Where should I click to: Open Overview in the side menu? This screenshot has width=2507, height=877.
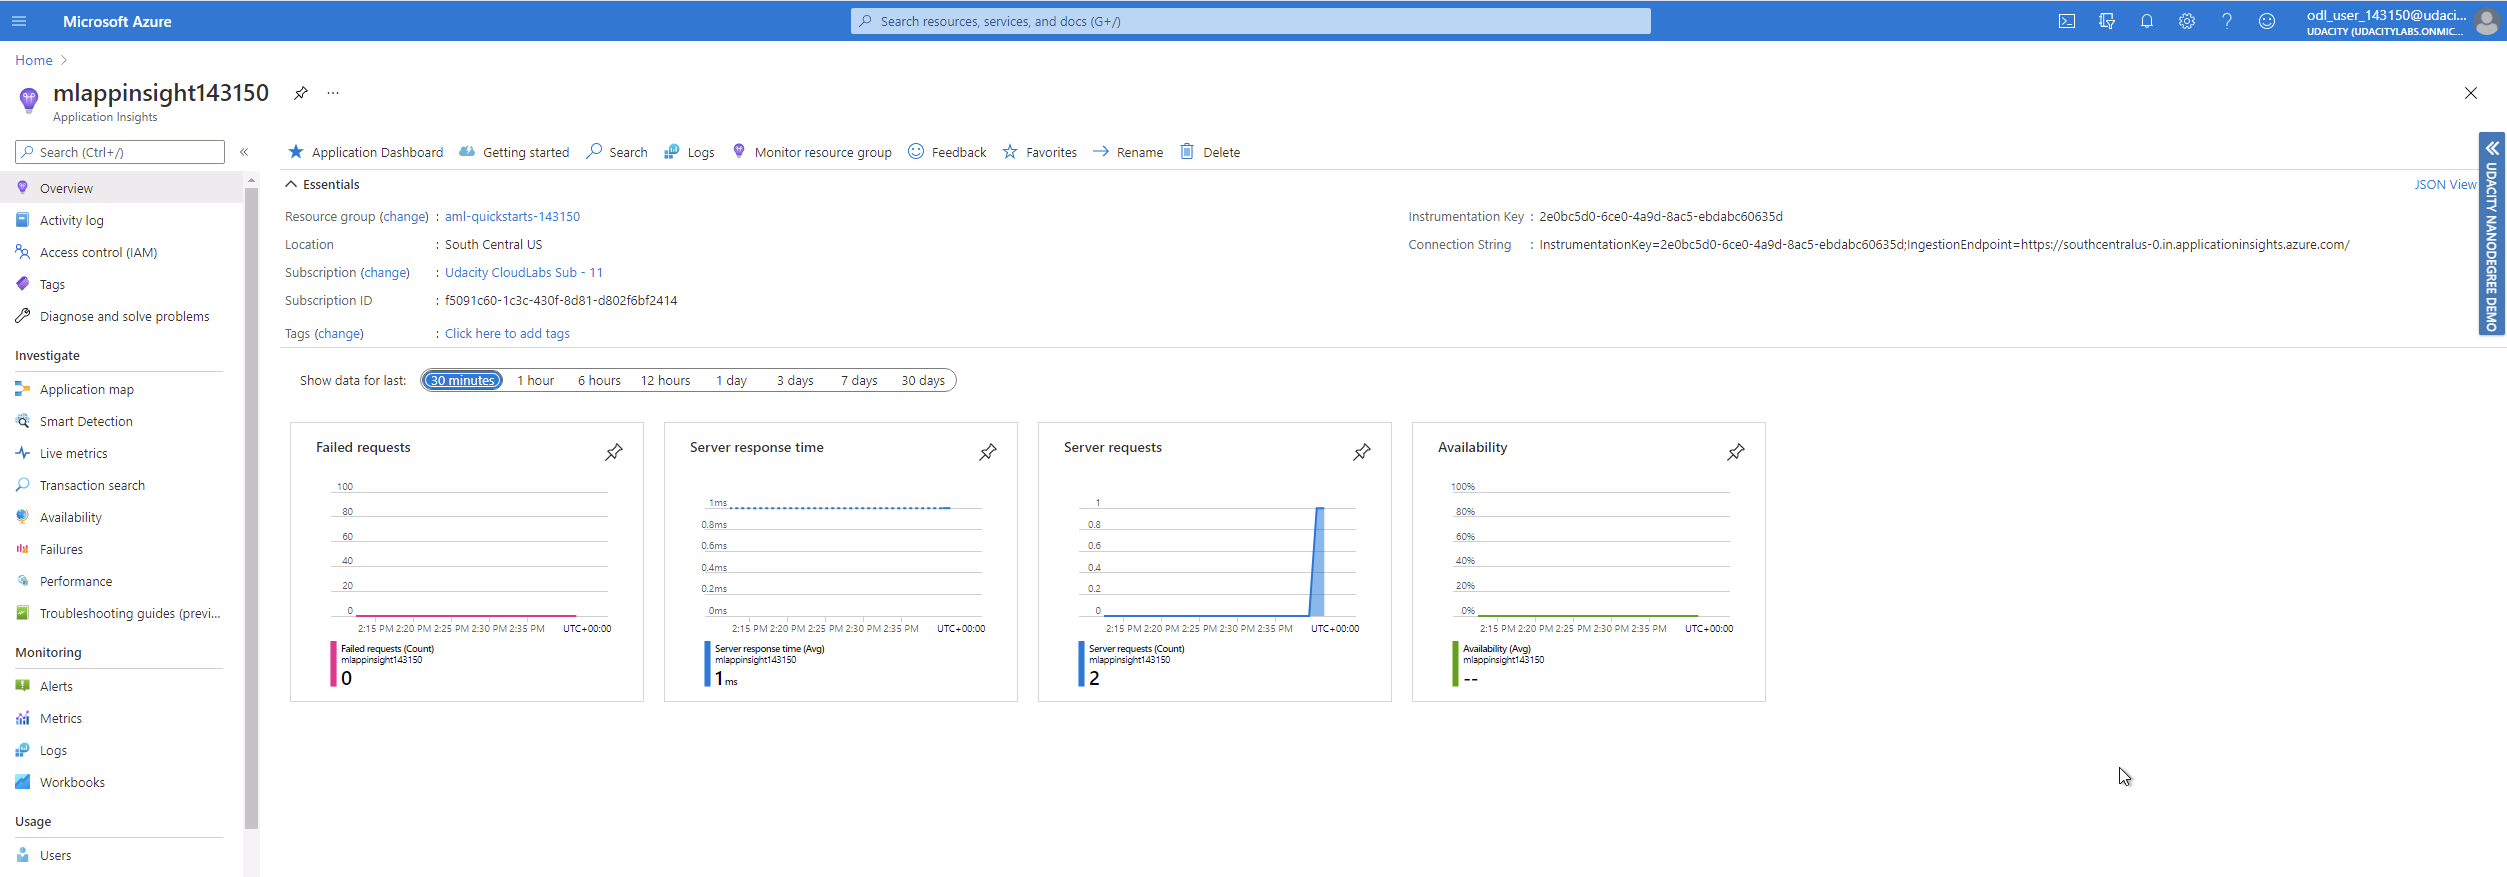coord(121,188)
